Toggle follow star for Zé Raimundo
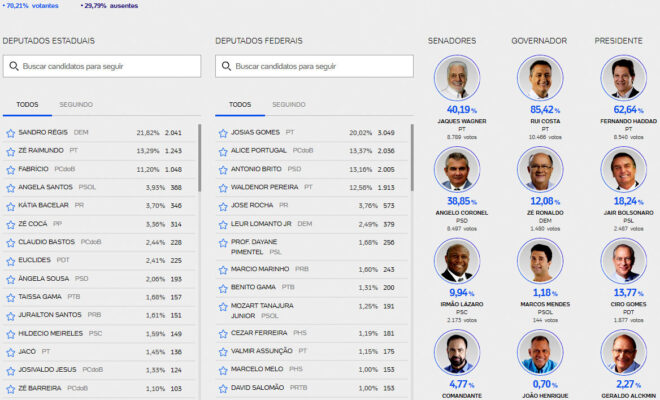Image resolution: width=660 pixels, height=400 pixels. (x=10, y=151)
